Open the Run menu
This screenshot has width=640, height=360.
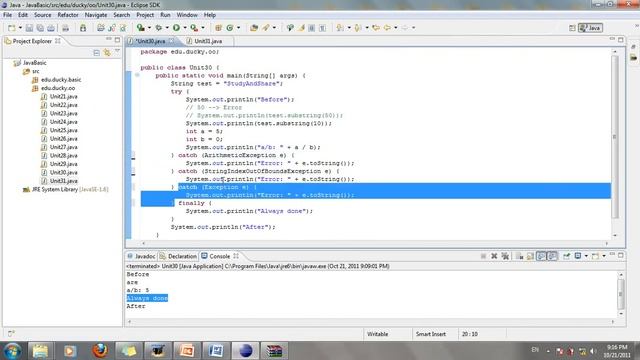(165, 15)
